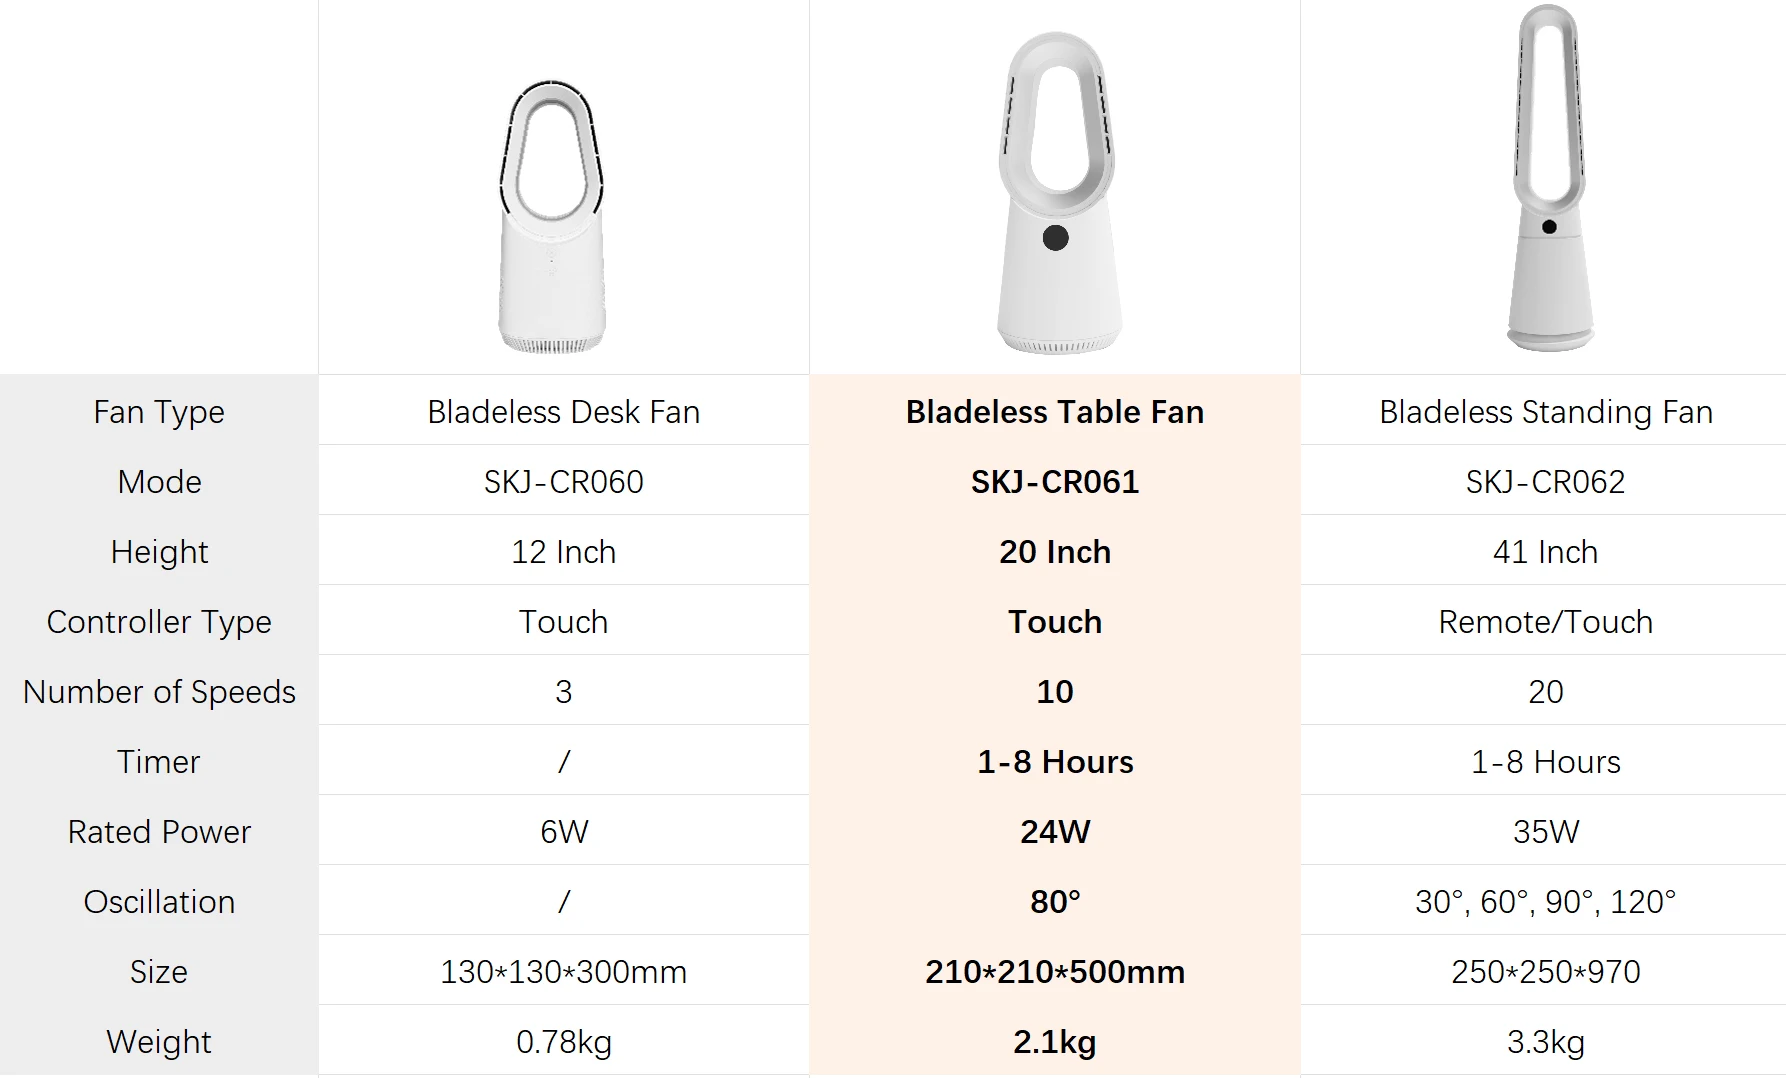Click the 30°, 60°, 90°, 120° oscillation value

pos(1545,902)
